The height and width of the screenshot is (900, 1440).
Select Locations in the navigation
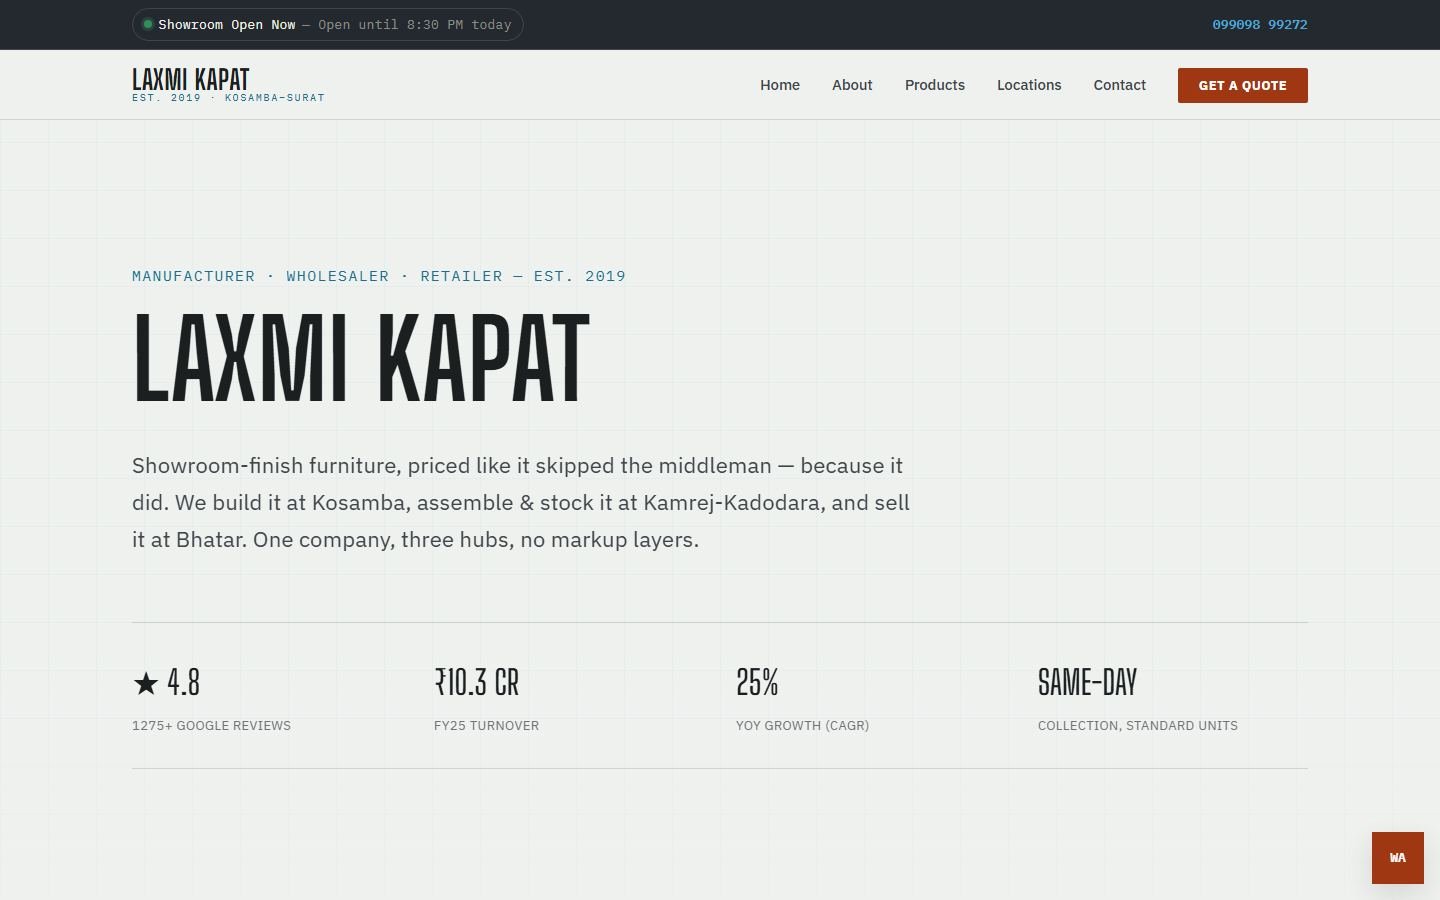[x=1029, y=85]
